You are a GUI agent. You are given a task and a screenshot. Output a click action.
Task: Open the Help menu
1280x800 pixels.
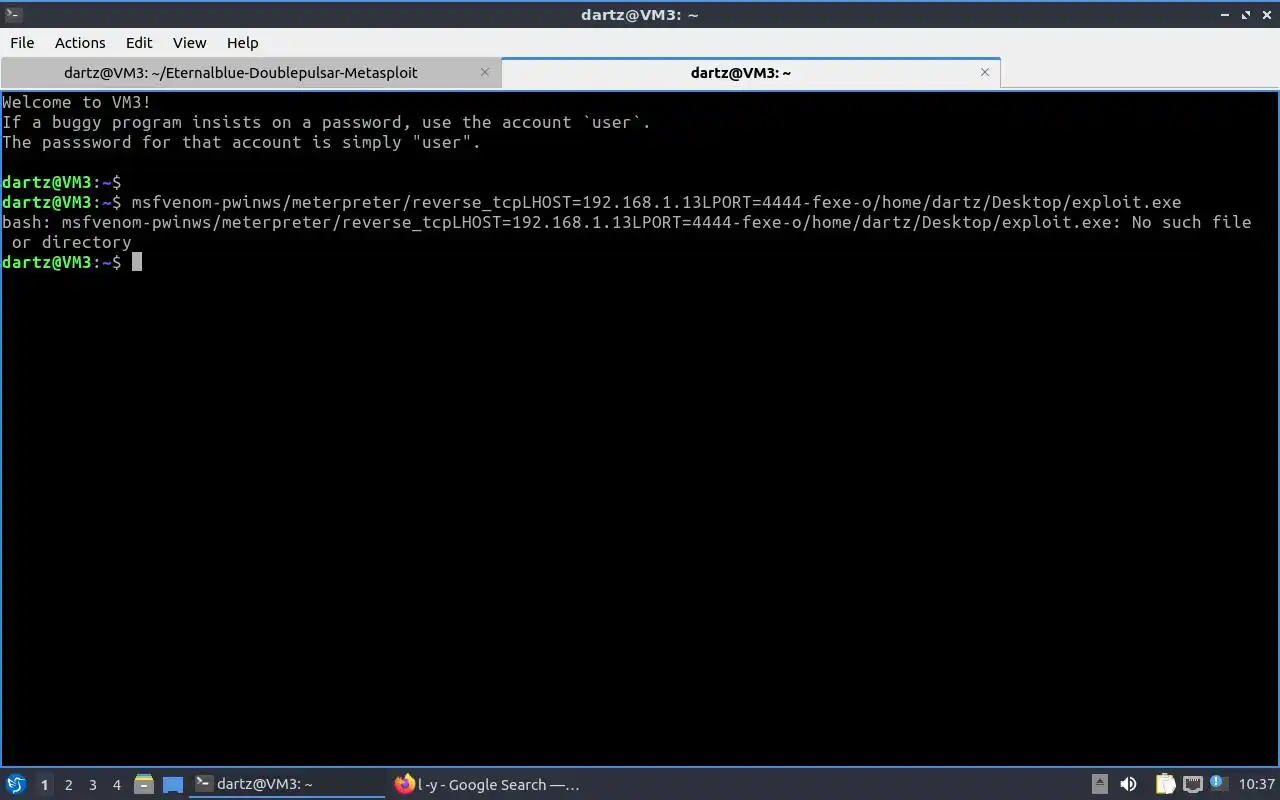(x=242, y=43)
